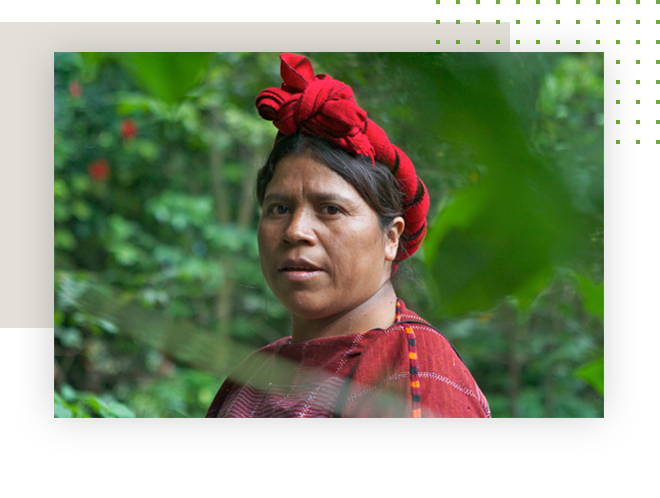This screenshot has height=498, width=660.
Task: Click the white stitching on the blouse
Action: [x=438, y=381]
